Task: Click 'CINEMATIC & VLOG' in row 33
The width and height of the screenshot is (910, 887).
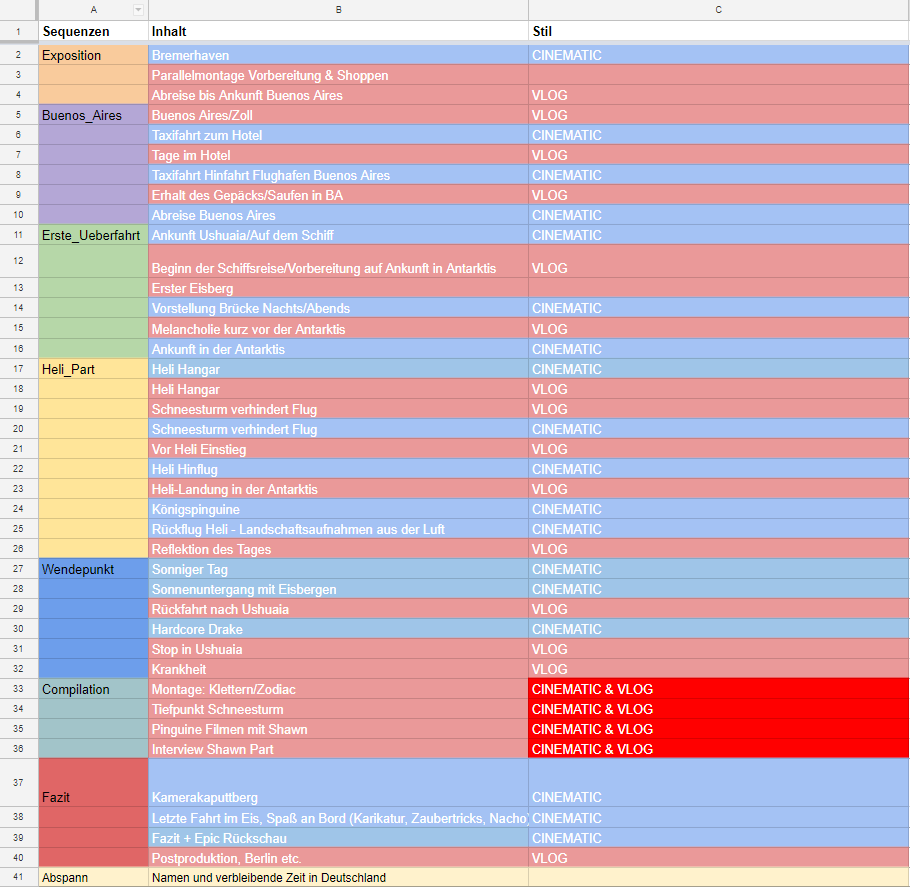Action: pos(719,689)
